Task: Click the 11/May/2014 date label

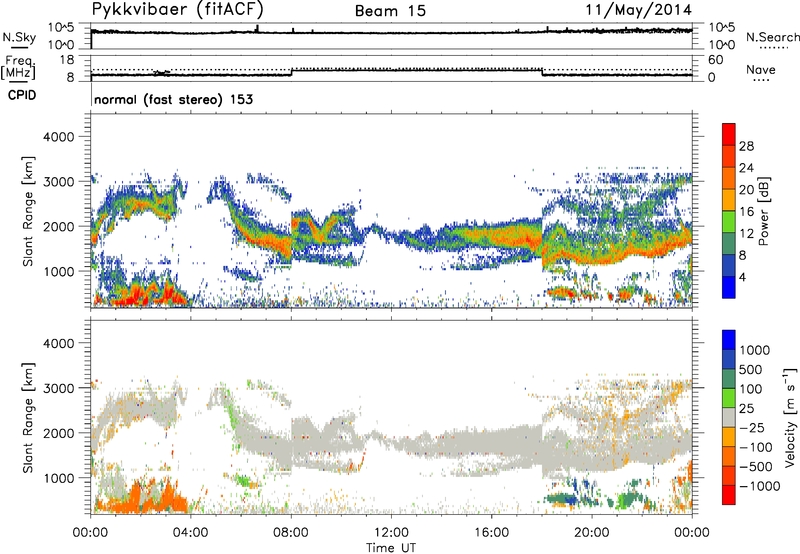Action: pyautogui.click(x=638, y=10)
